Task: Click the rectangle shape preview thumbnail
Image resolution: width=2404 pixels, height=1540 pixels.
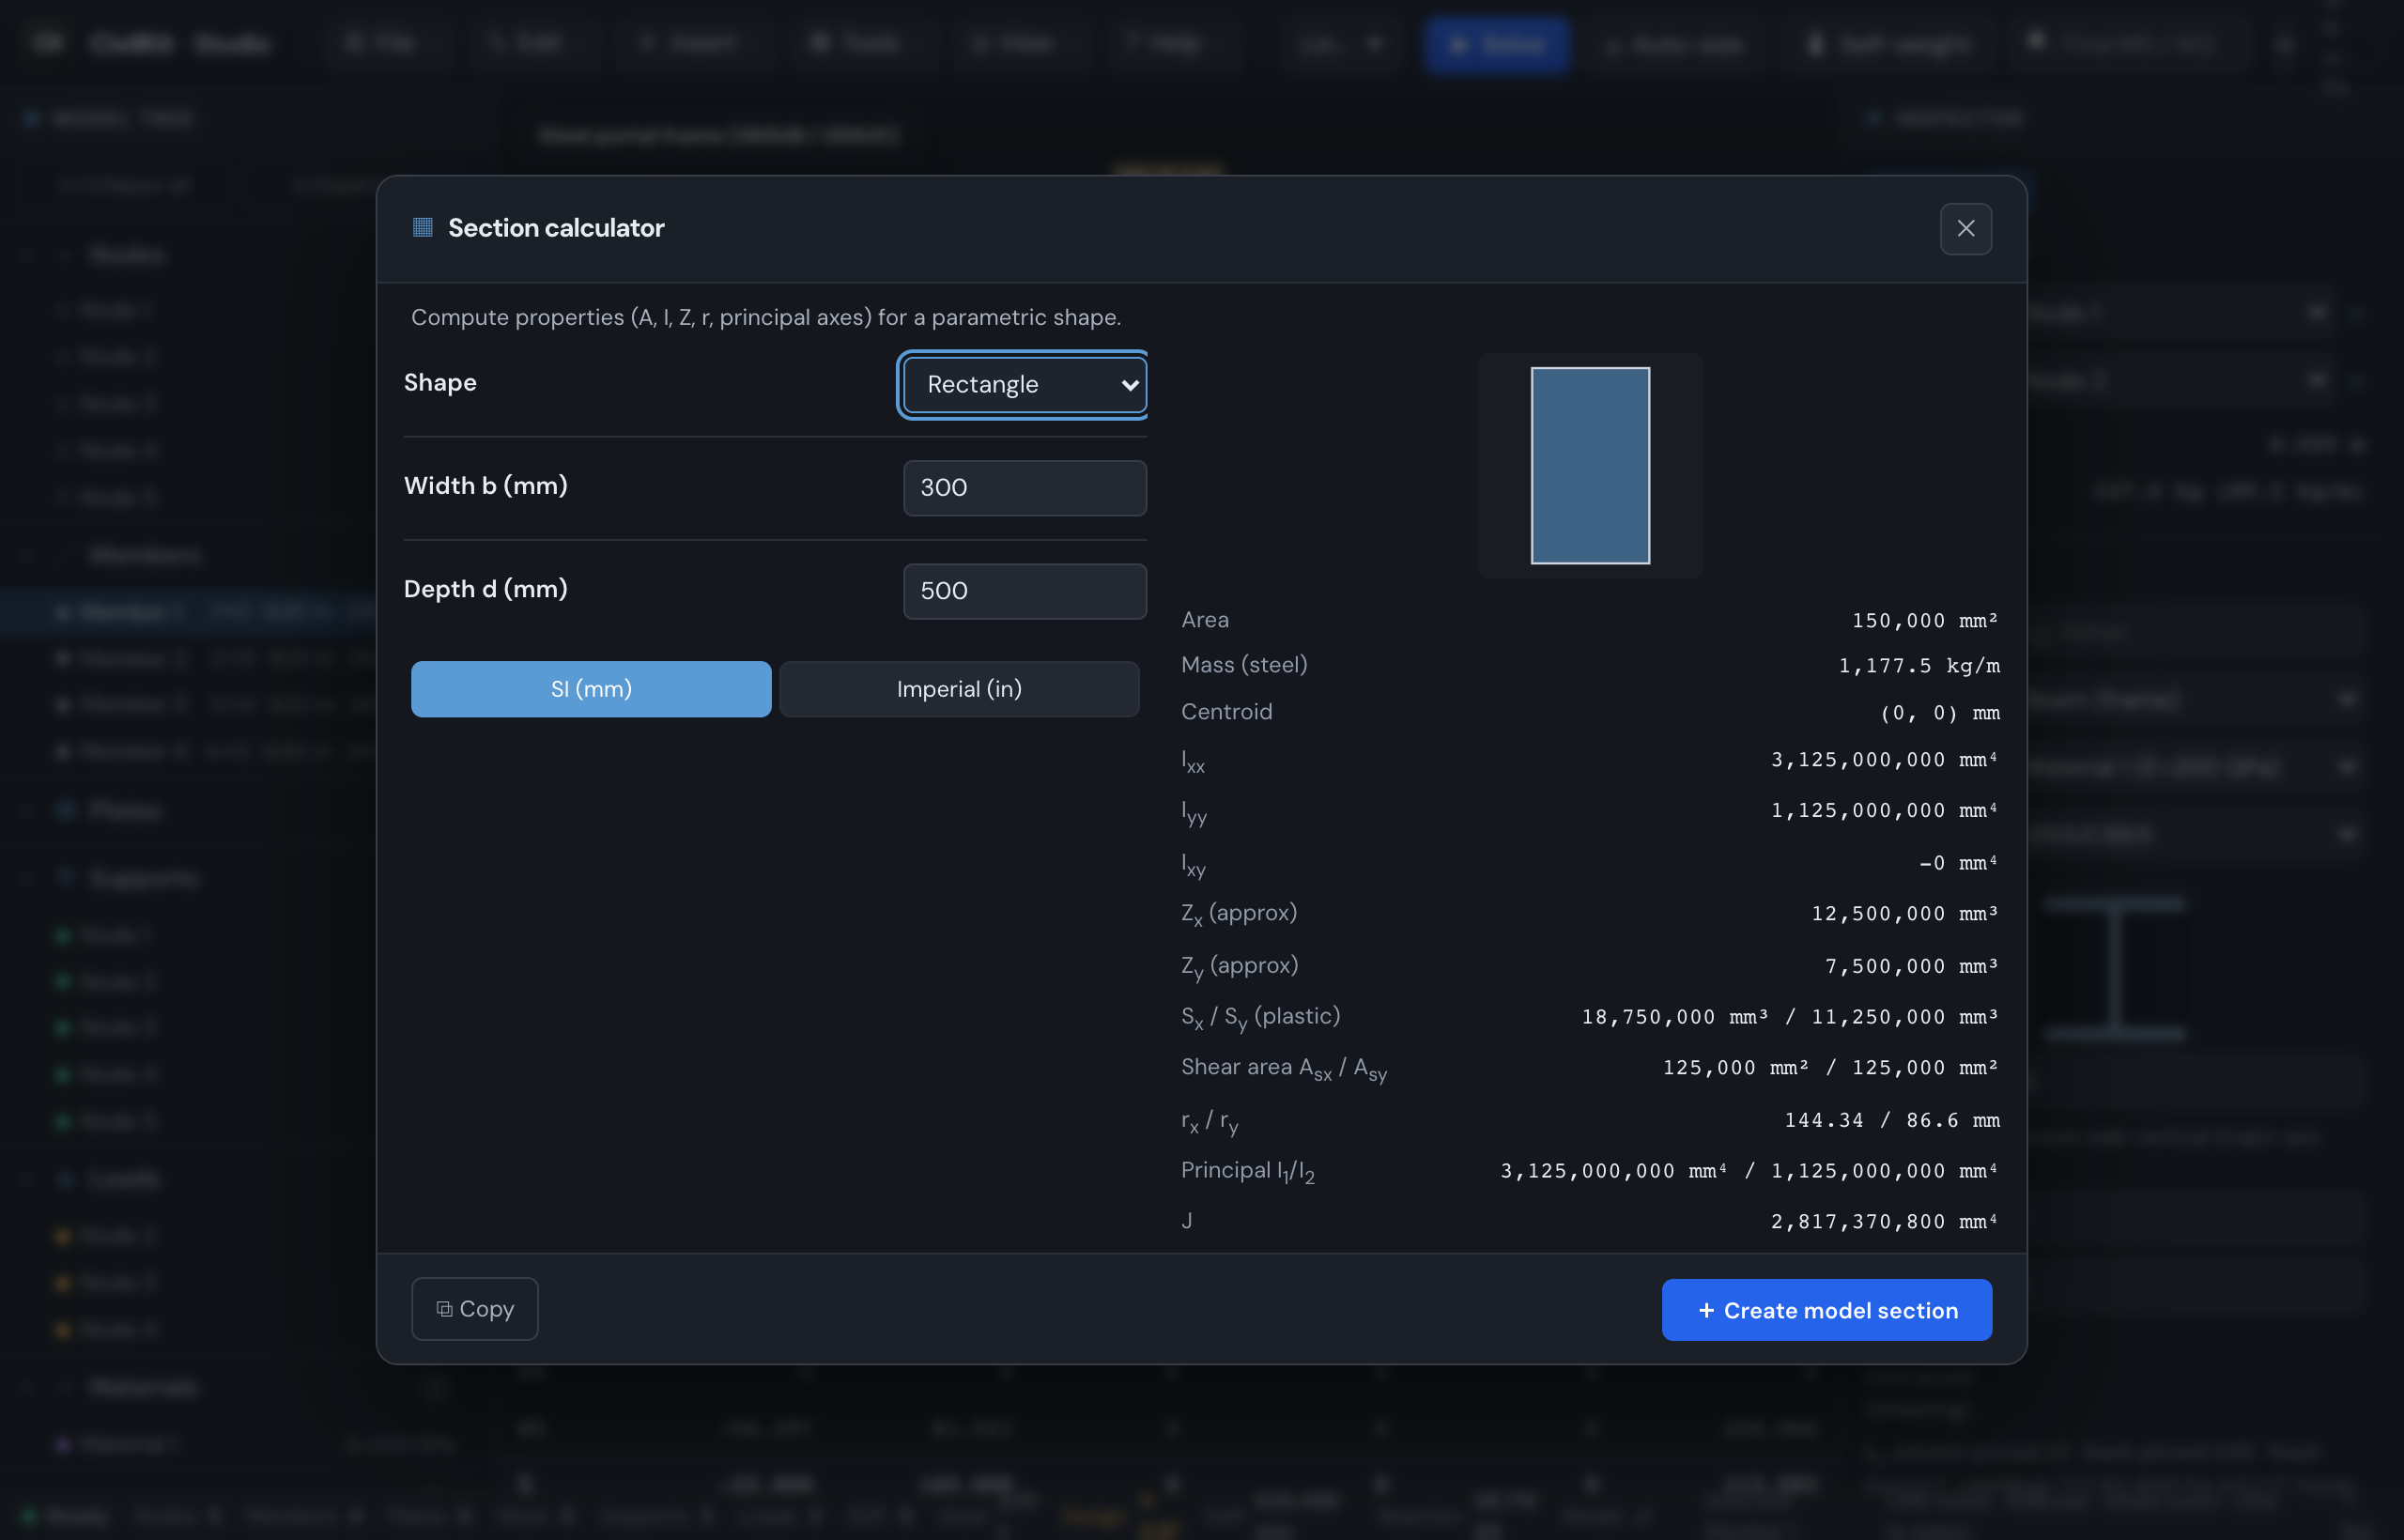Action: click(x=1590, y=466)
